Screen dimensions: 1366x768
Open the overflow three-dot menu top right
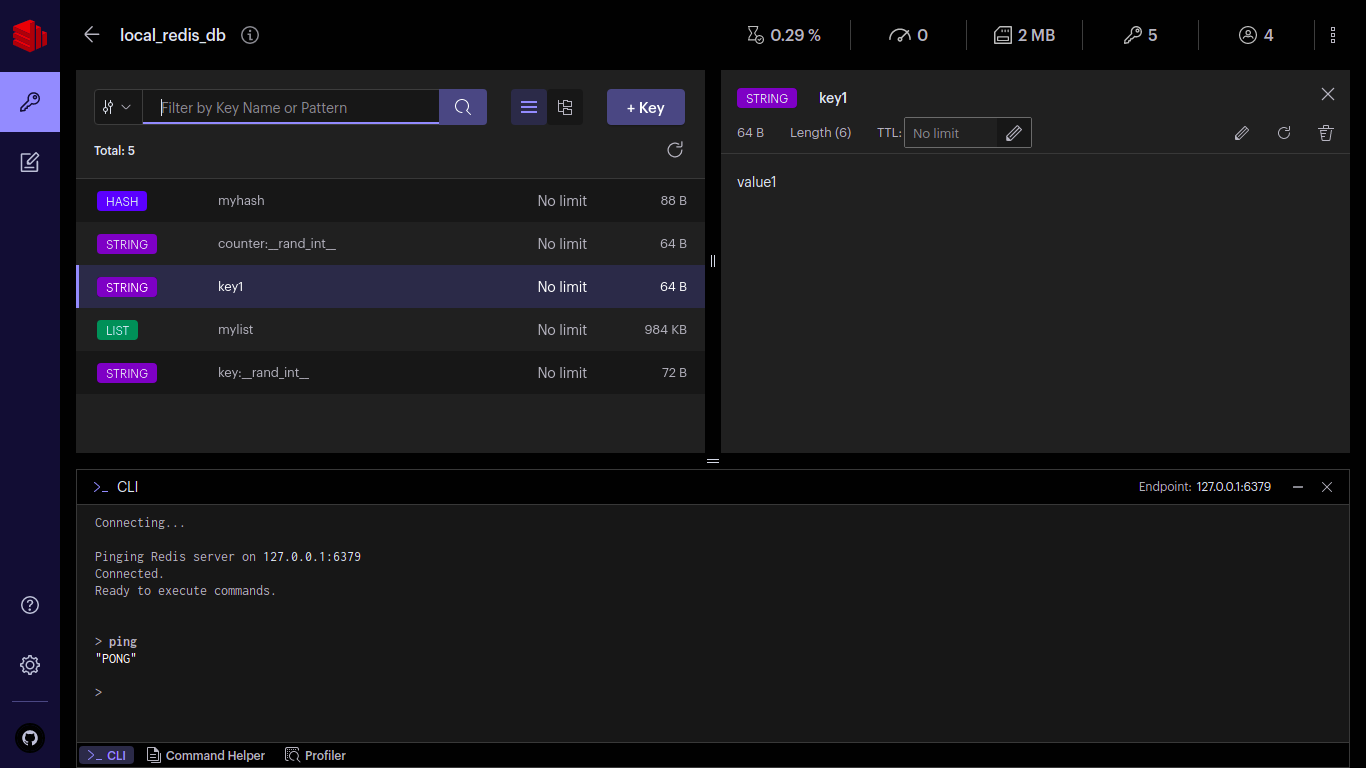pos(1333,35)
